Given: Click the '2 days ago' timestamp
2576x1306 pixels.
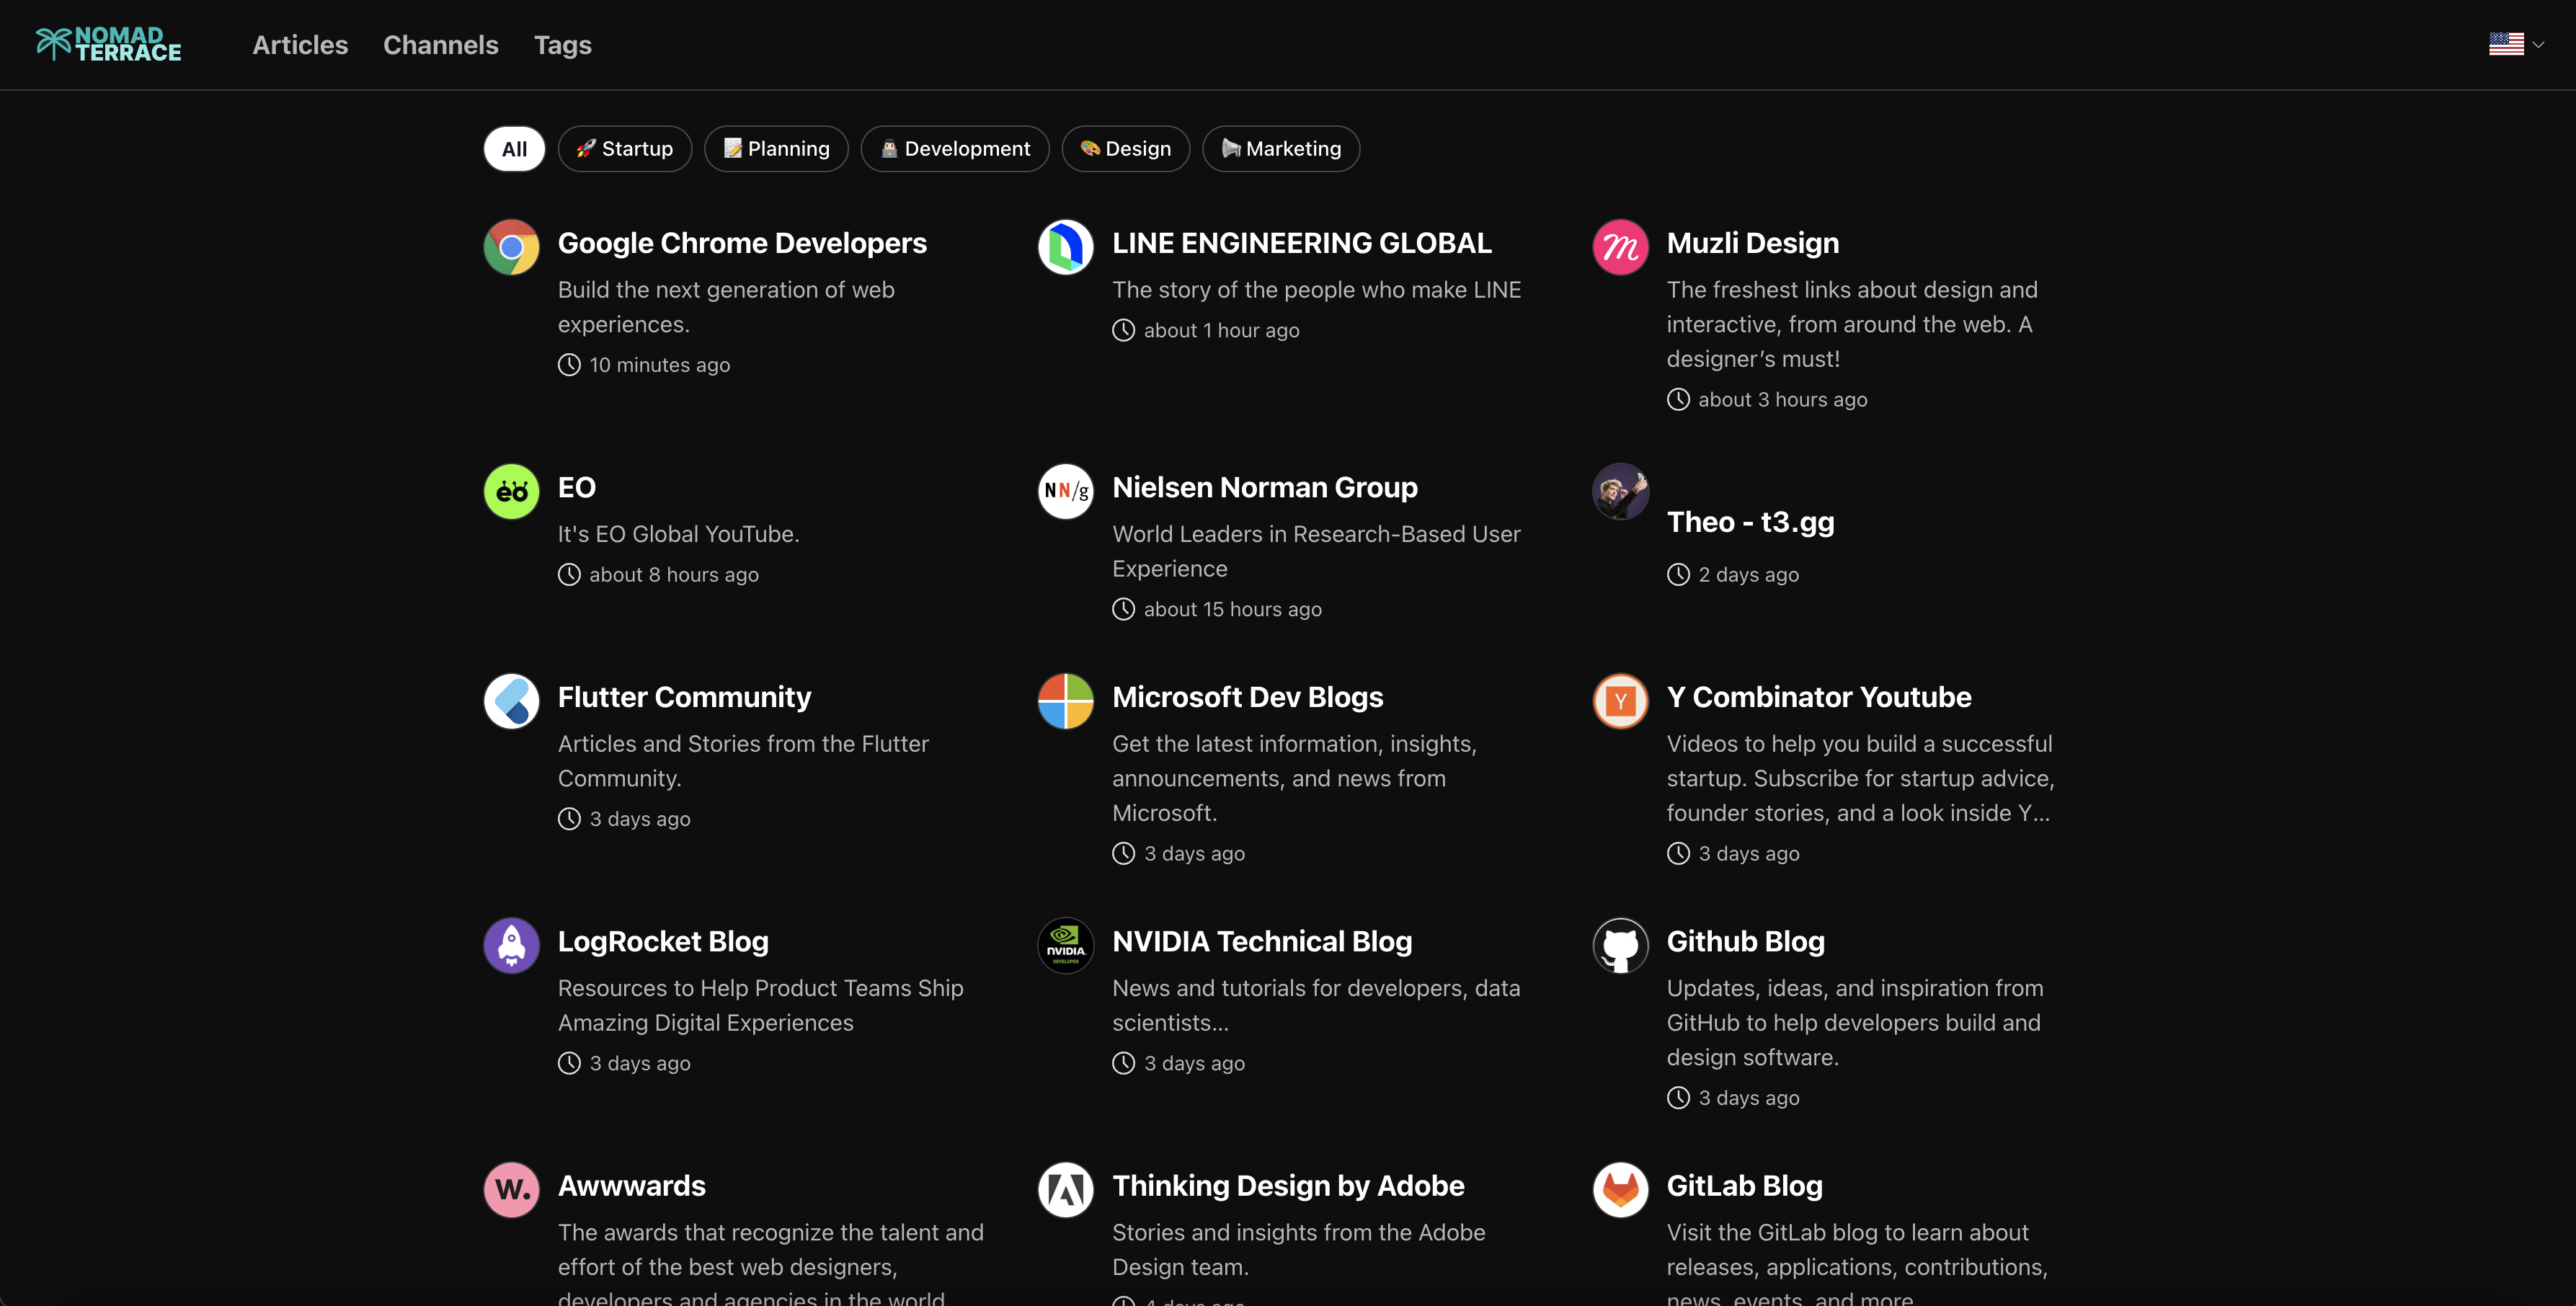Looking at the screenshot, I should (1749, 575).
